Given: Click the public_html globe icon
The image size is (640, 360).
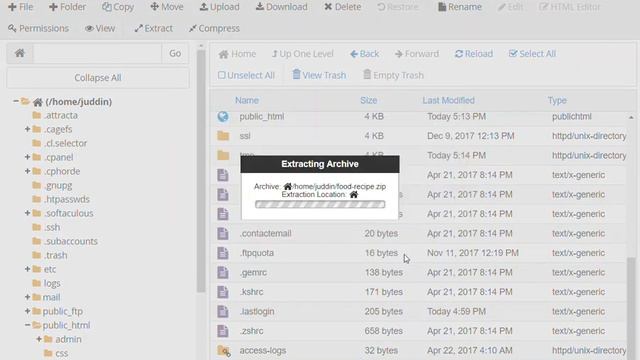Looking at the screenshot, I should [223, 117].
